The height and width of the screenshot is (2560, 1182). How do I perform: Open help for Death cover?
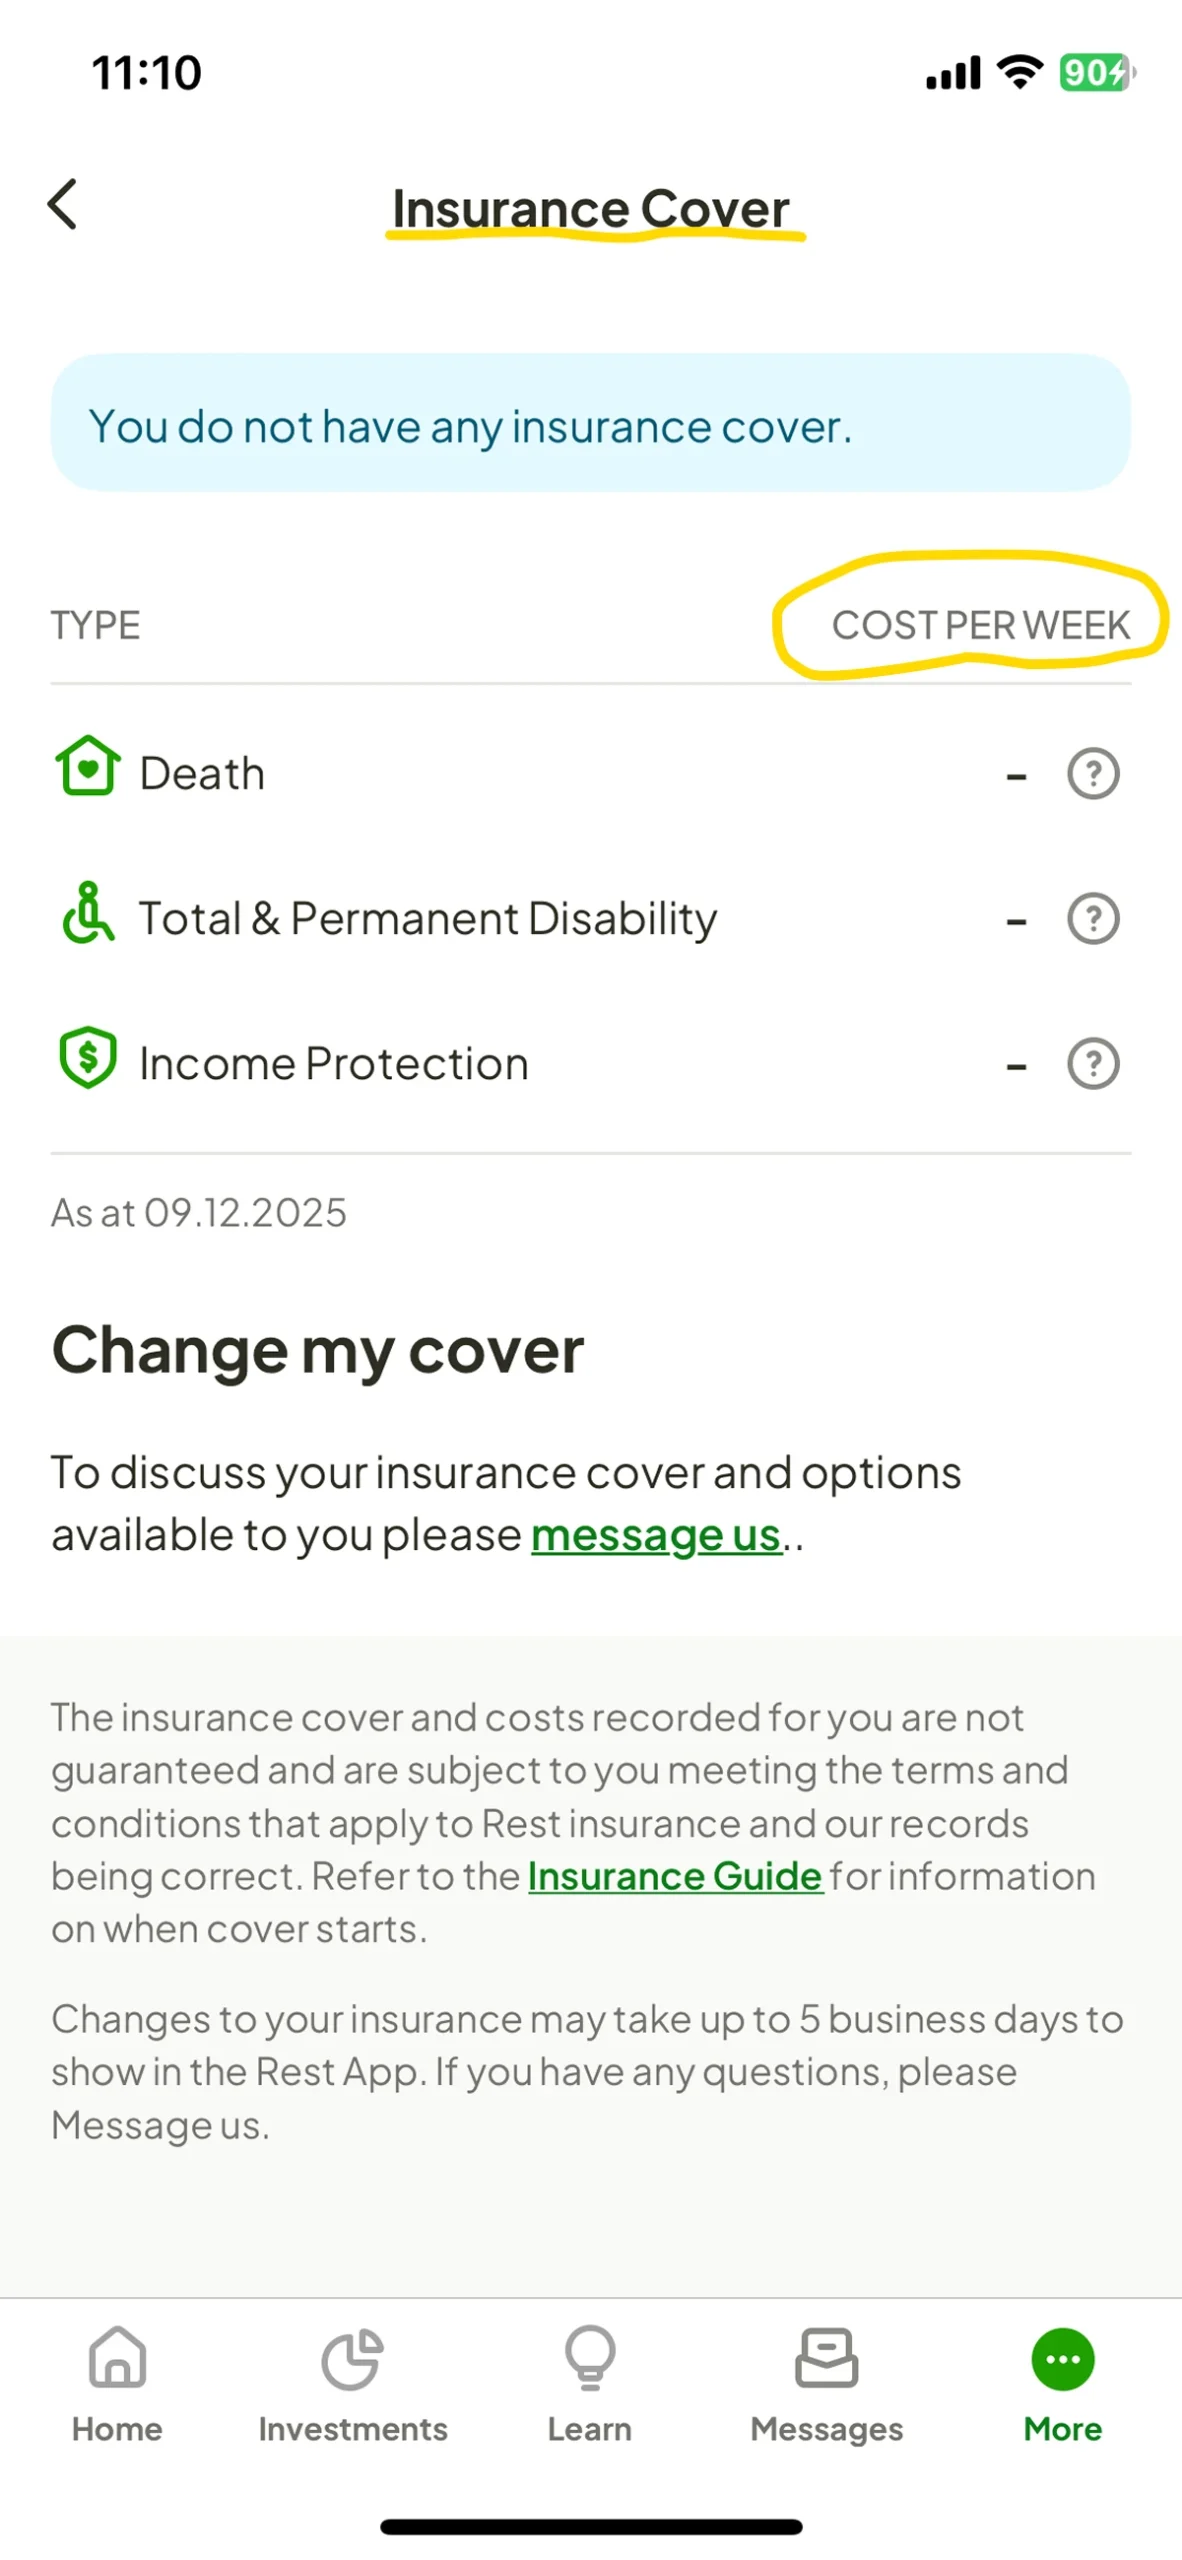click(x=1093, y=773)
